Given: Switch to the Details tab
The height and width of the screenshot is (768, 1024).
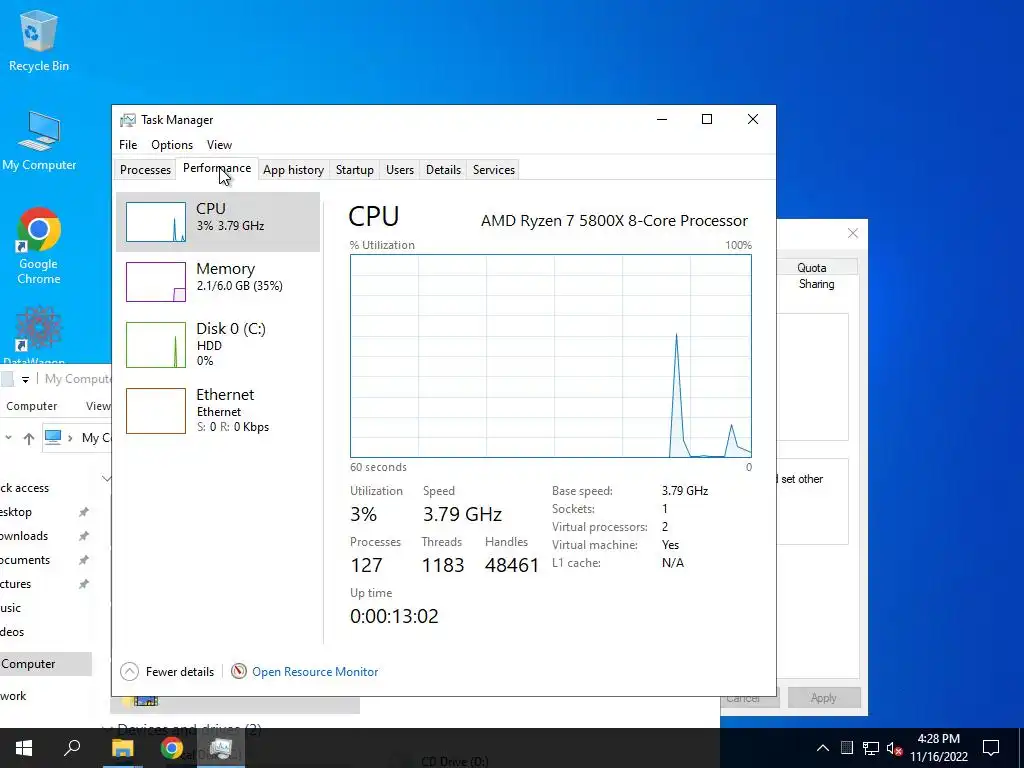Looking at the screenshot, I should 443,170.
